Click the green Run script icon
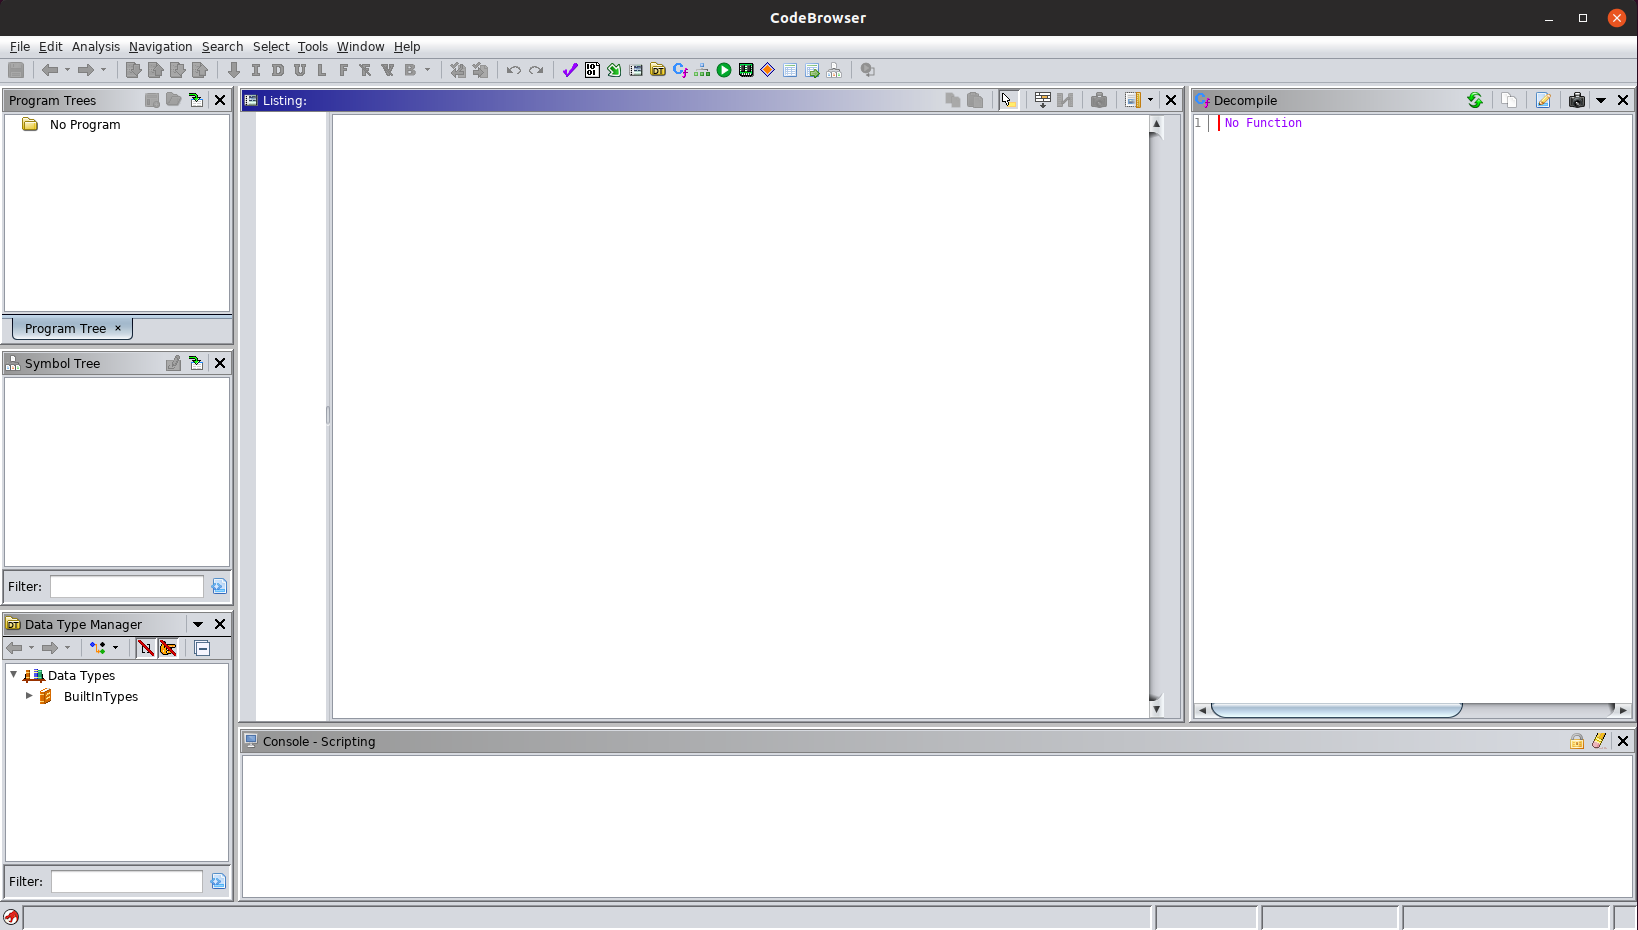Screen dimensions: 1638x930 (x=724, y=70)
